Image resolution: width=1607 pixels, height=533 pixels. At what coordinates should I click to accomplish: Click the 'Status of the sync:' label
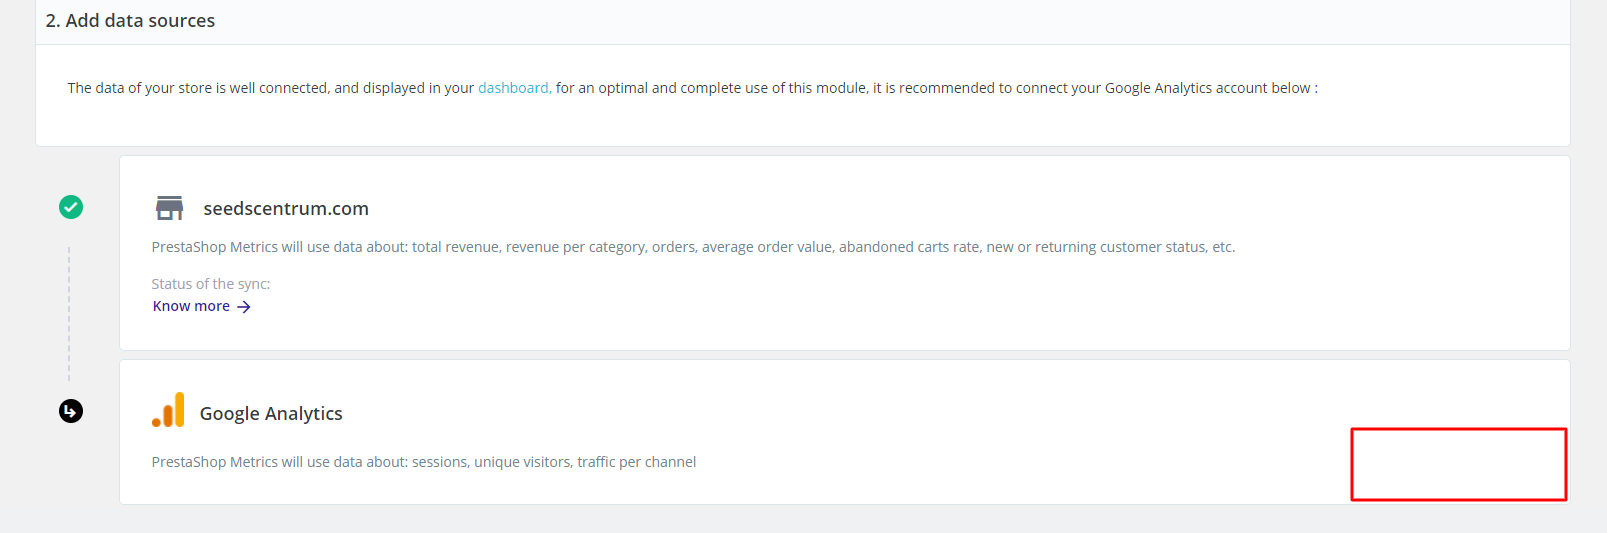(x=211, y=284)
